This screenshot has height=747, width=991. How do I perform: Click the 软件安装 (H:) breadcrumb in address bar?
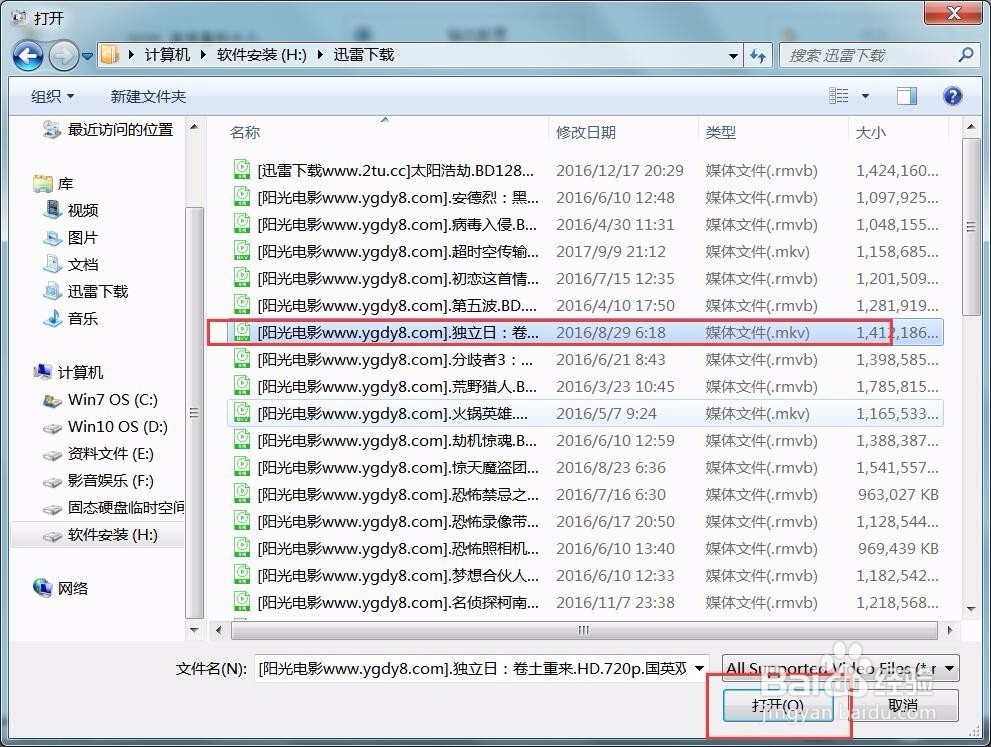pos(261,55)
